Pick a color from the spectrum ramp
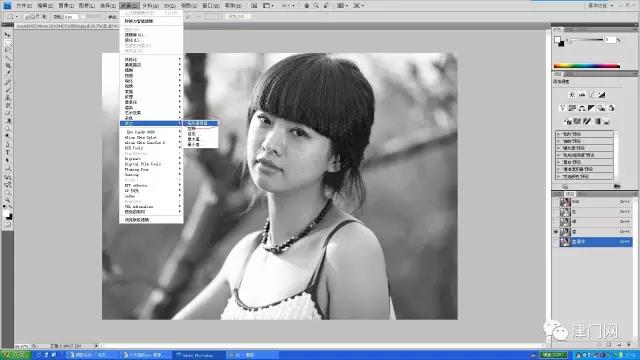This screenshot has height=360, width=640. click(x=587, y=66)
